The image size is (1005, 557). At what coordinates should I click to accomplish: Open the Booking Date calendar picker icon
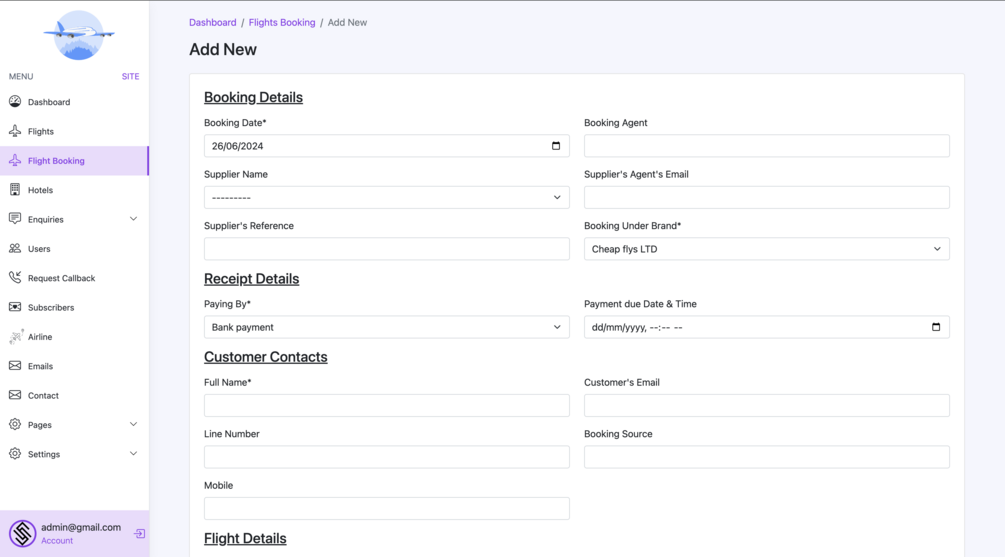[556, 146]
